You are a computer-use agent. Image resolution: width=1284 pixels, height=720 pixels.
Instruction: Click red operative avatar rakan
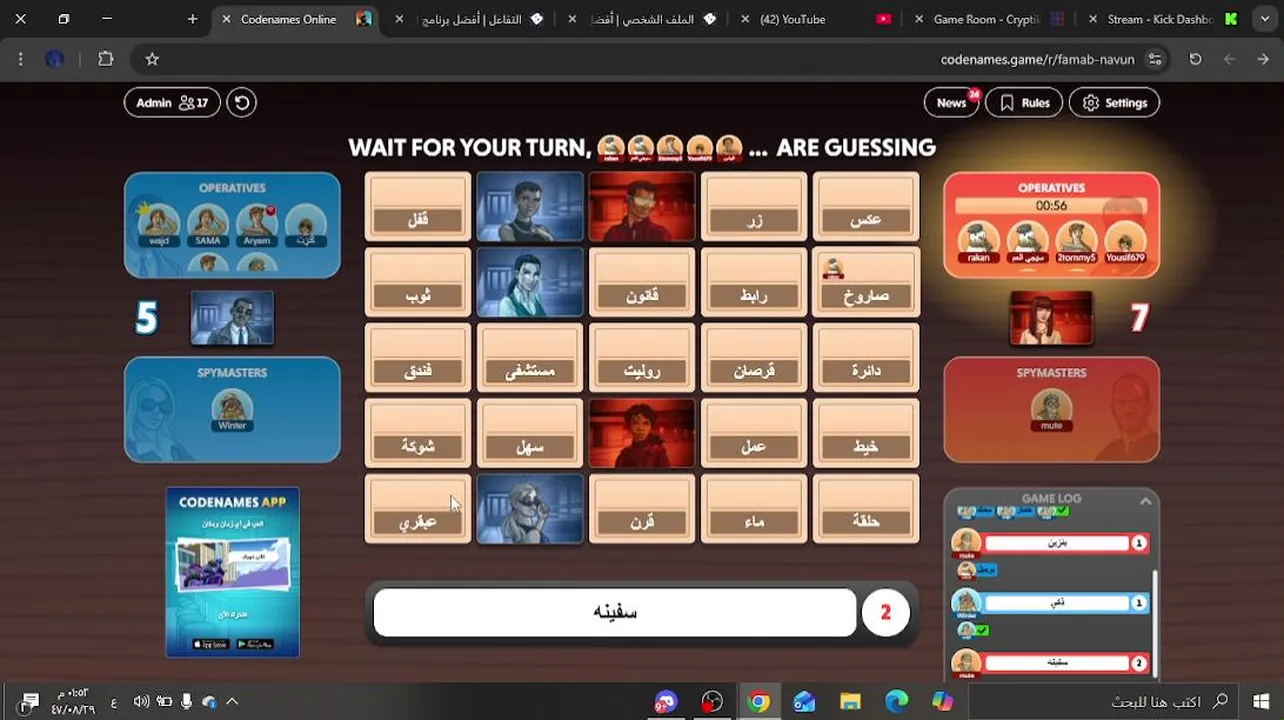[x=979, y=241]
